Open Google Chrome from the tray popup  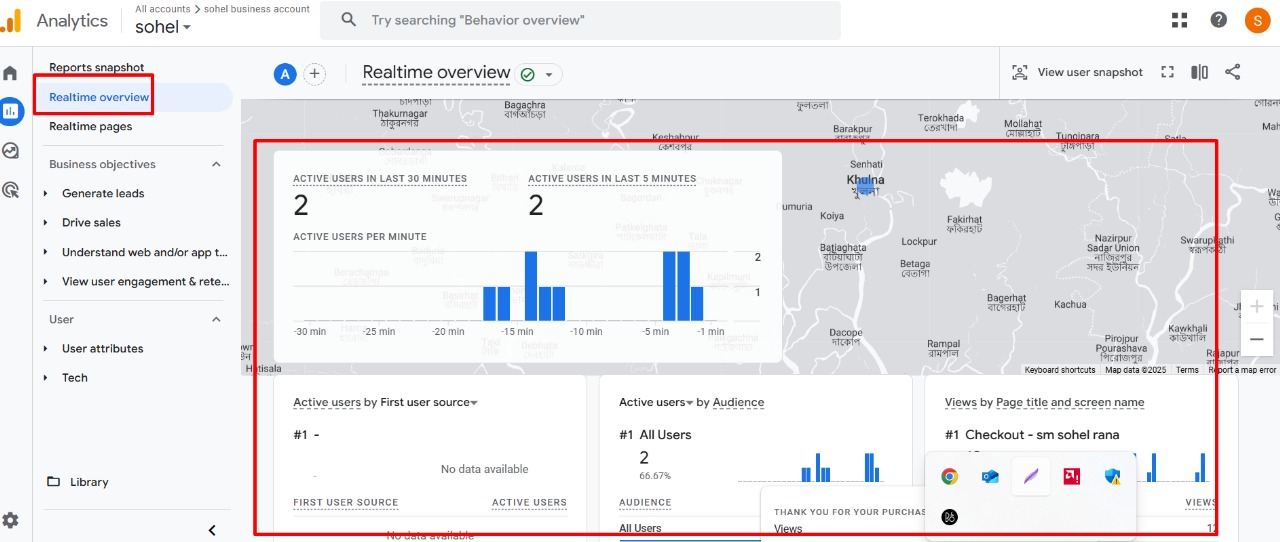click(949, 477)
